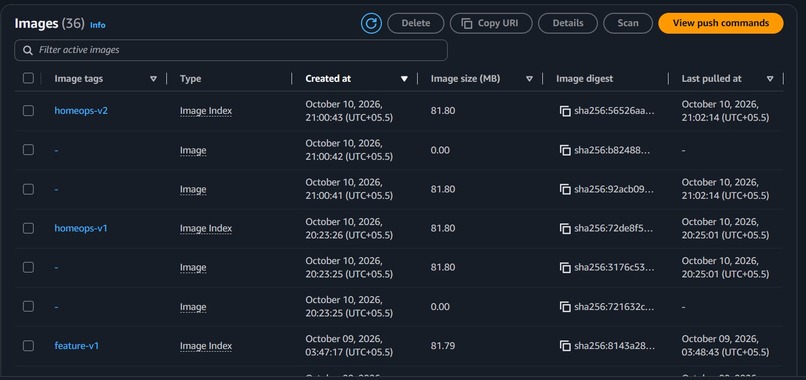
Task: Check row with digest sha256:92acb09
Action: [x=28, y=189]
